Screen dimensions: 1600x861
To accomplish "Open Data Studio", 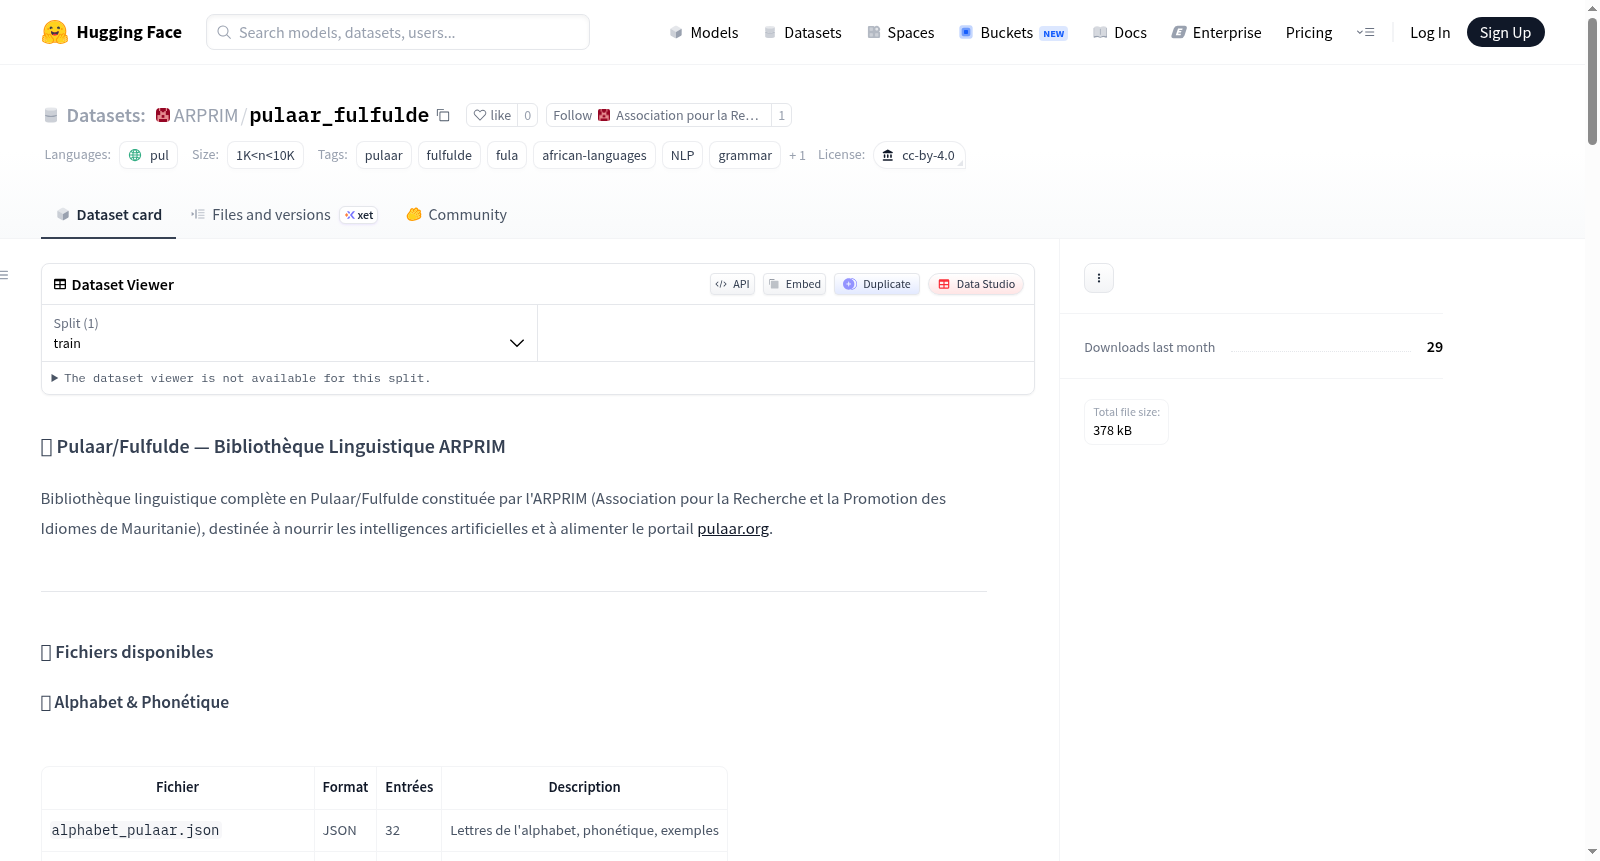I will (976, 284).
